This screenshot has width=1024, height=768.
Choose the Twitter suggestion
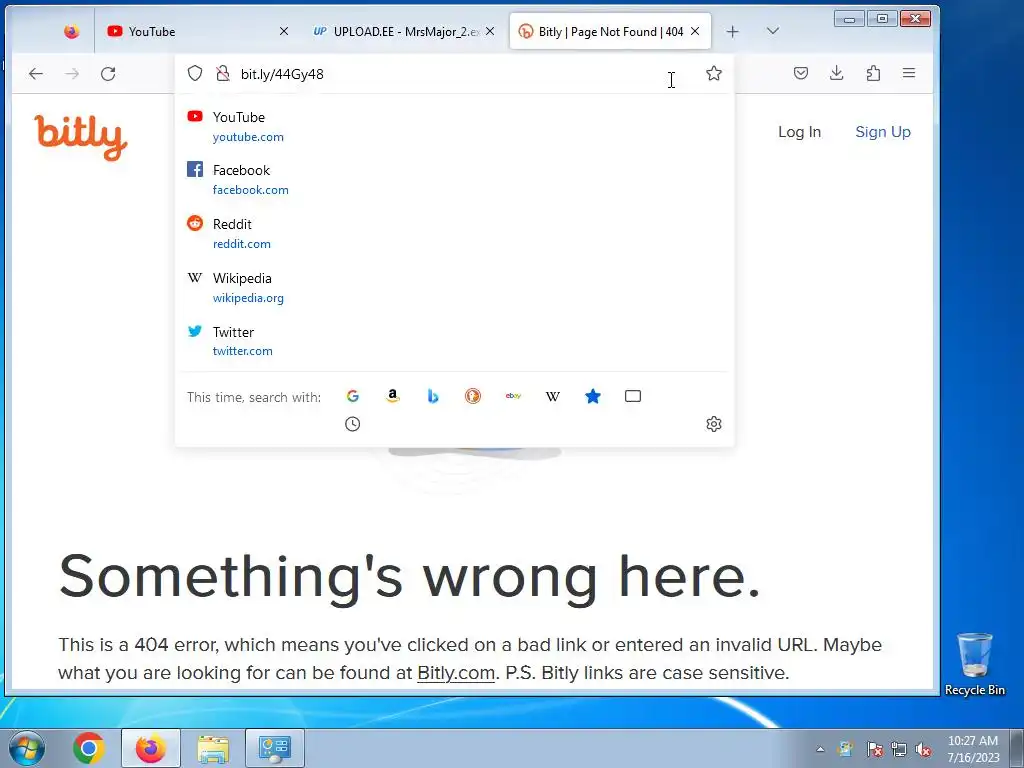pos(455,341)
